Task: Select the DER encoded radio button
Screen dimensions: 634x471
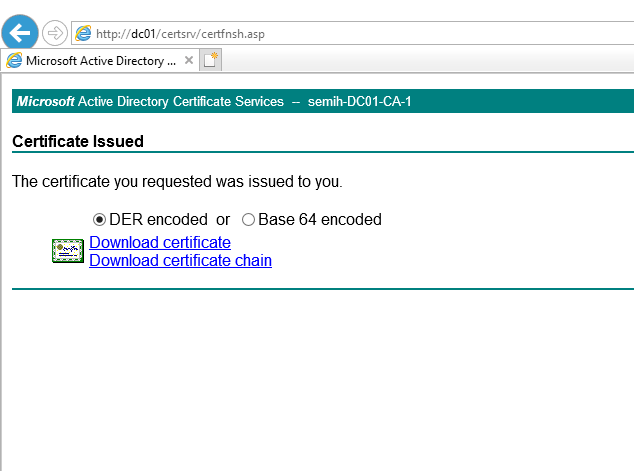Action: [99, 220]
